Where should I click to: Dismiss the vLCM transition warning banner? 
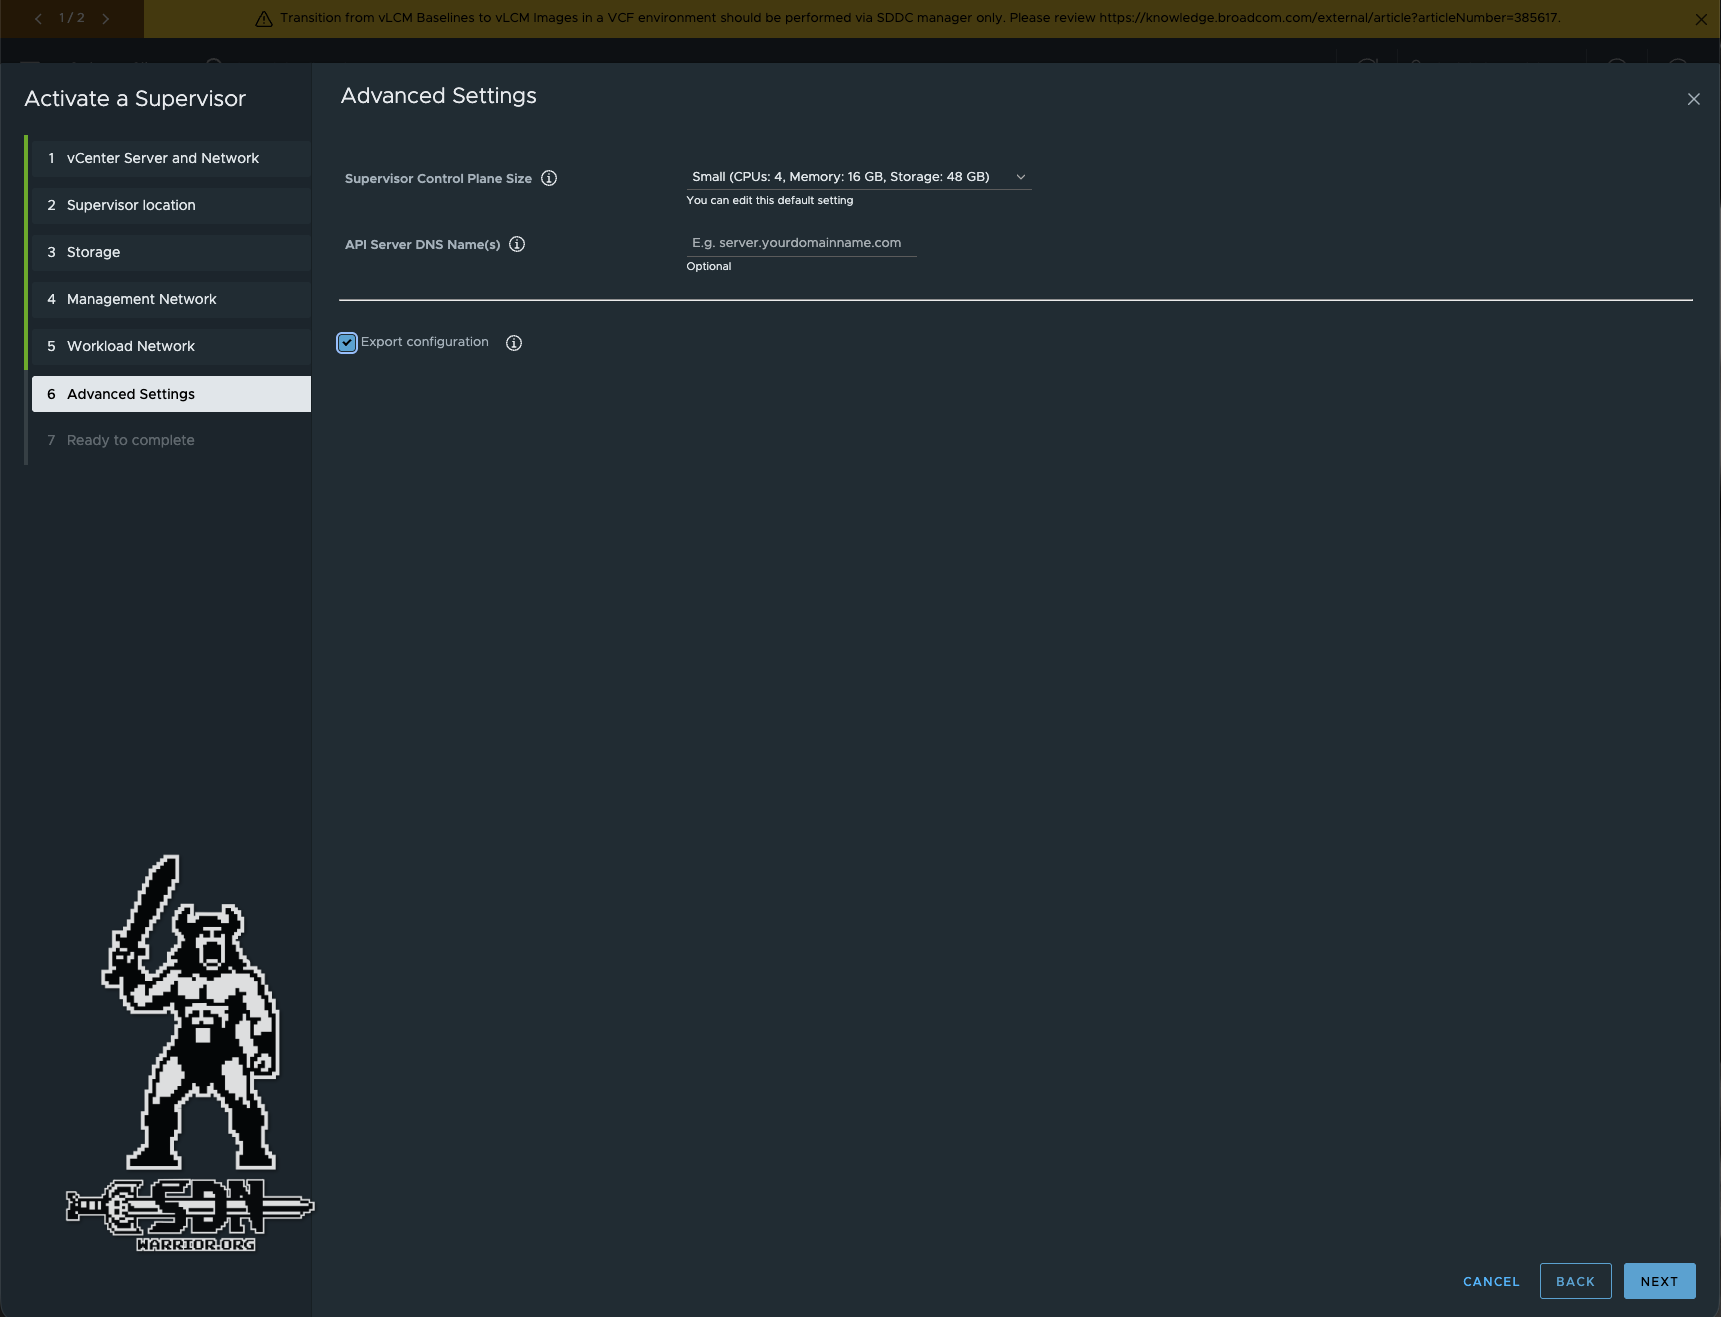point(1701,19)
